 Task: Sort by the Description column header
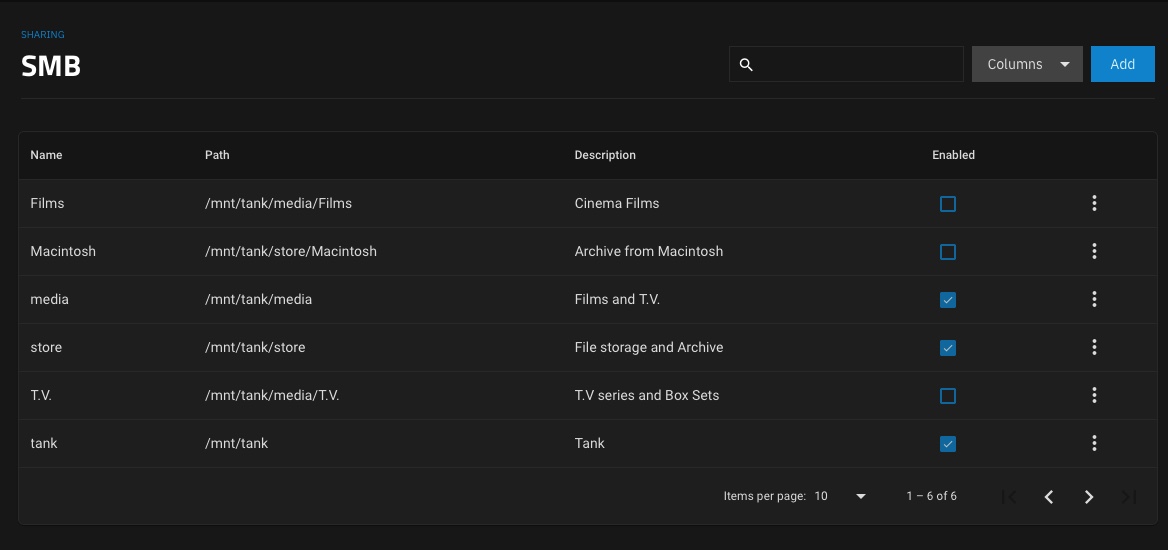(605, 155)
